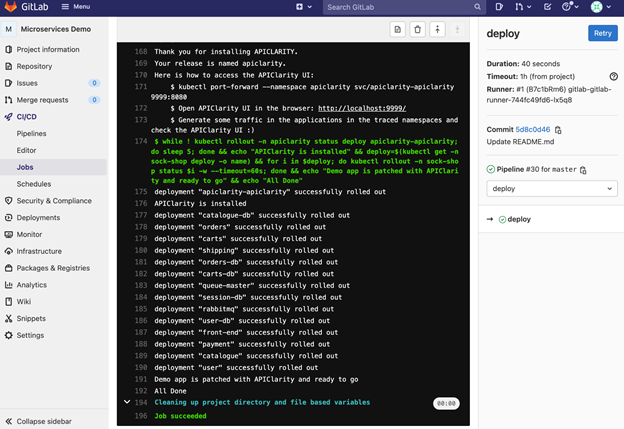Screen dimensions: 624x429
Task: Collapse the cleanup section at line 194
Action: tap(127, 402)
